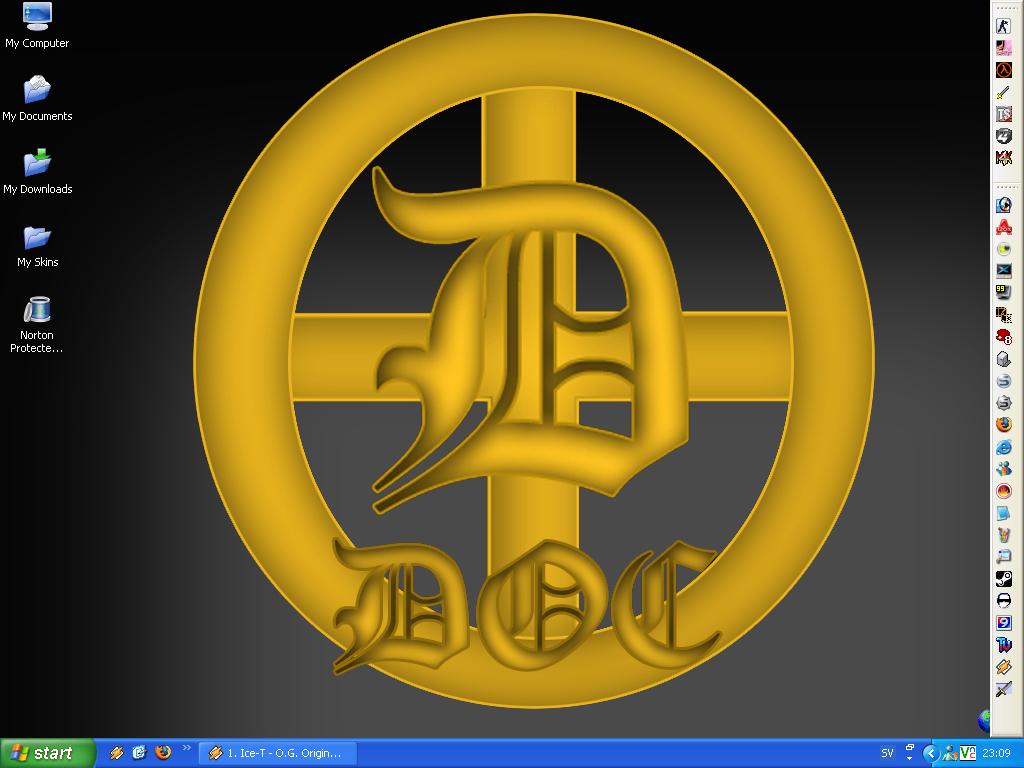This screenshot has height=768, width=1024.
Task: Launch Firefox from the right sidebar
Action: (x=1004, y=424)
